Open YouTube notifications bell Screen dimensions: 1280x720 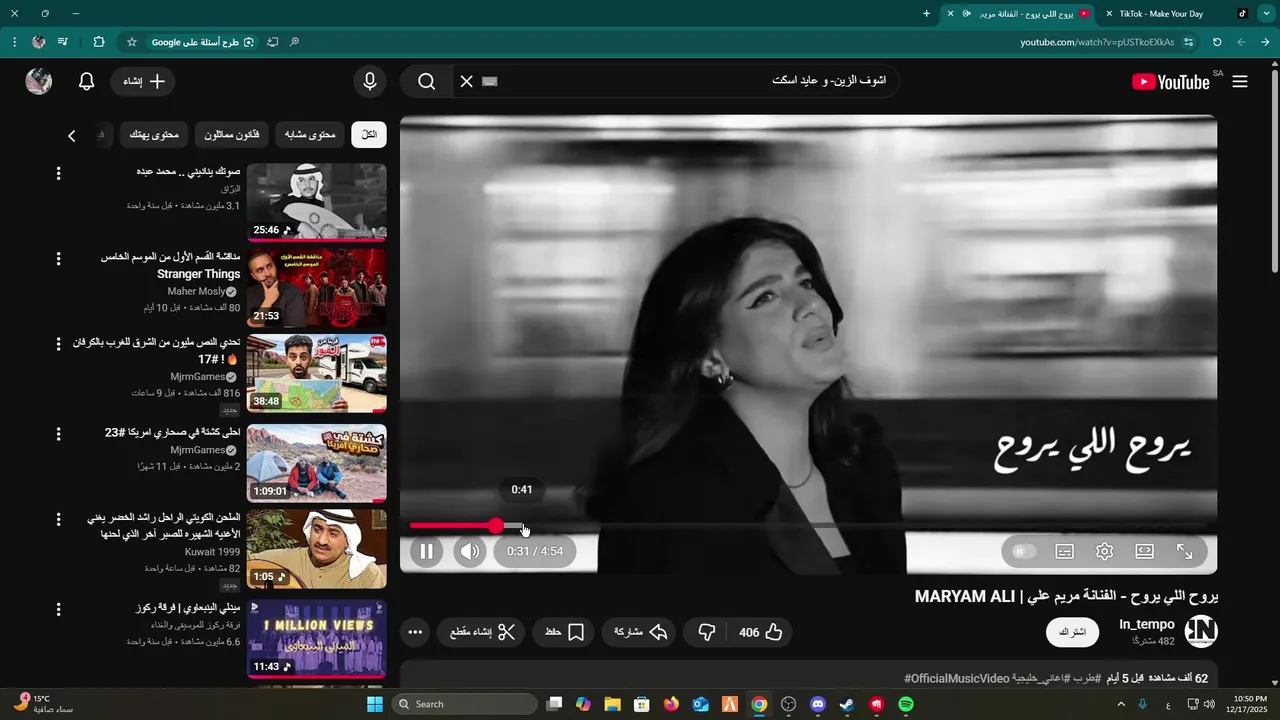87,82
